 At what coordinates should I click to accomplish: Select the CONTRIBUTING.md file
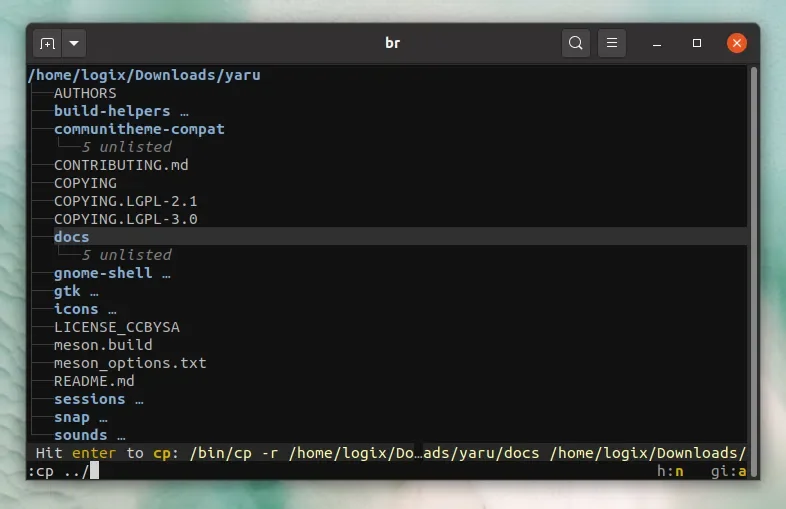[121, 165]
